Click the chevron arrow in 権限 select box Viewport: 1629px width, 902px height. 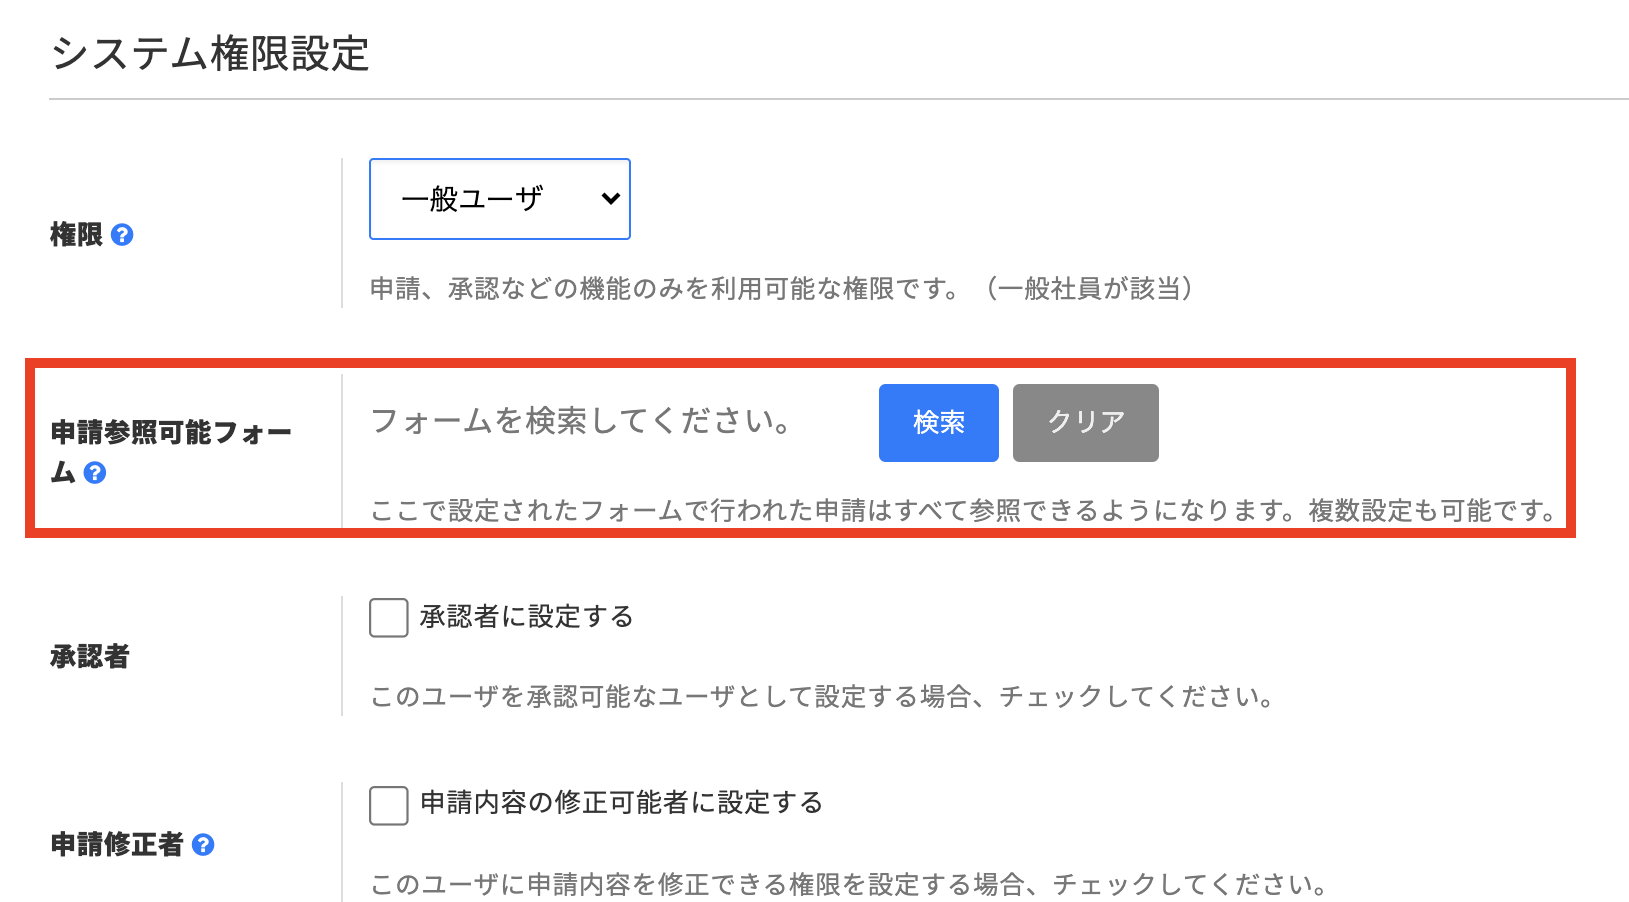pyautogui.click(x=610, y=199)
